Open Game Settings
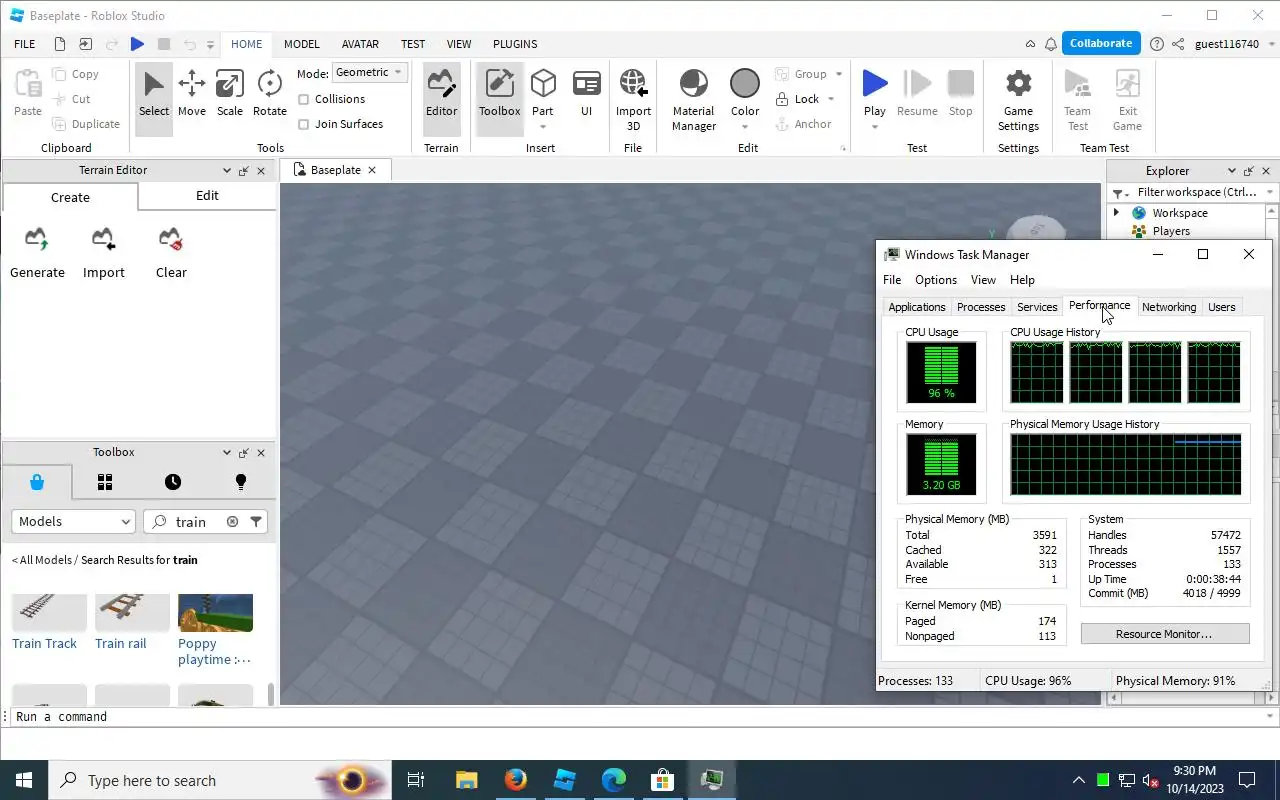The width and height of the screenshot is (1280, 800). click(x=1018, y=100)
